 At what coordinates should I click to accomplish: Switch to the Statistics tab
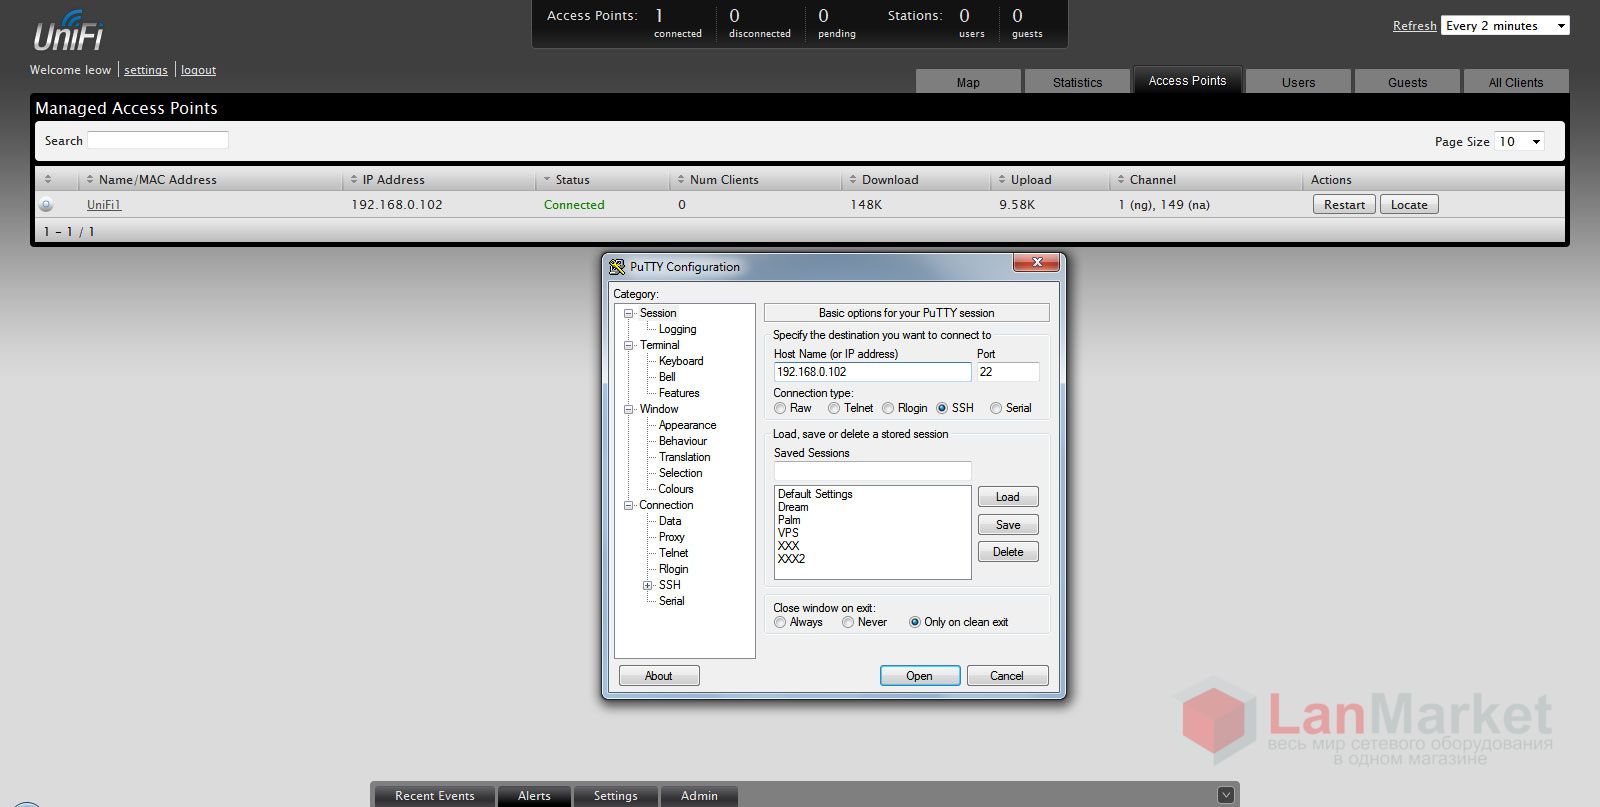pyautogui.click(x=1077, y=82)
